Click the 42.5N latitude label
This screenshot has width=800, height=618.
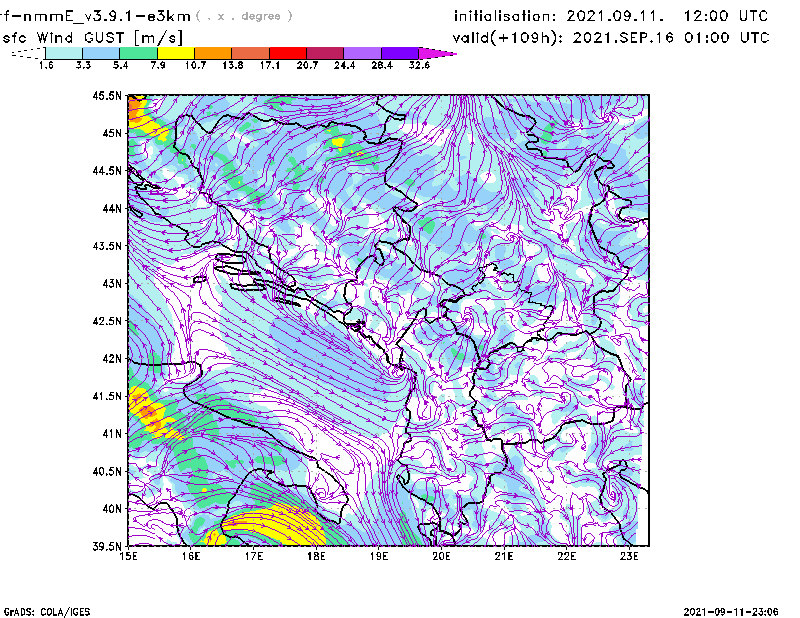[x=107, y=321]
